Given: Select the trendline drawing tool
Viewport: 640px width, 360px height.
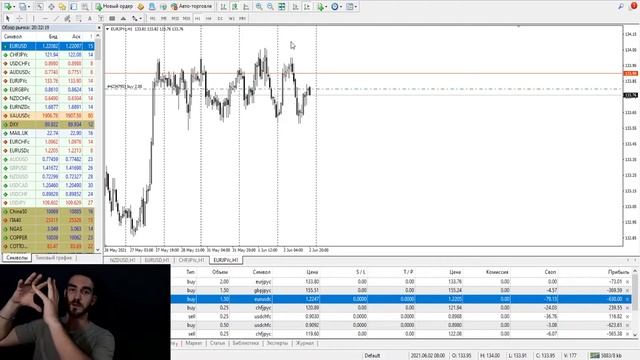Looking at the screenshot, I should [x=56, y=18].
